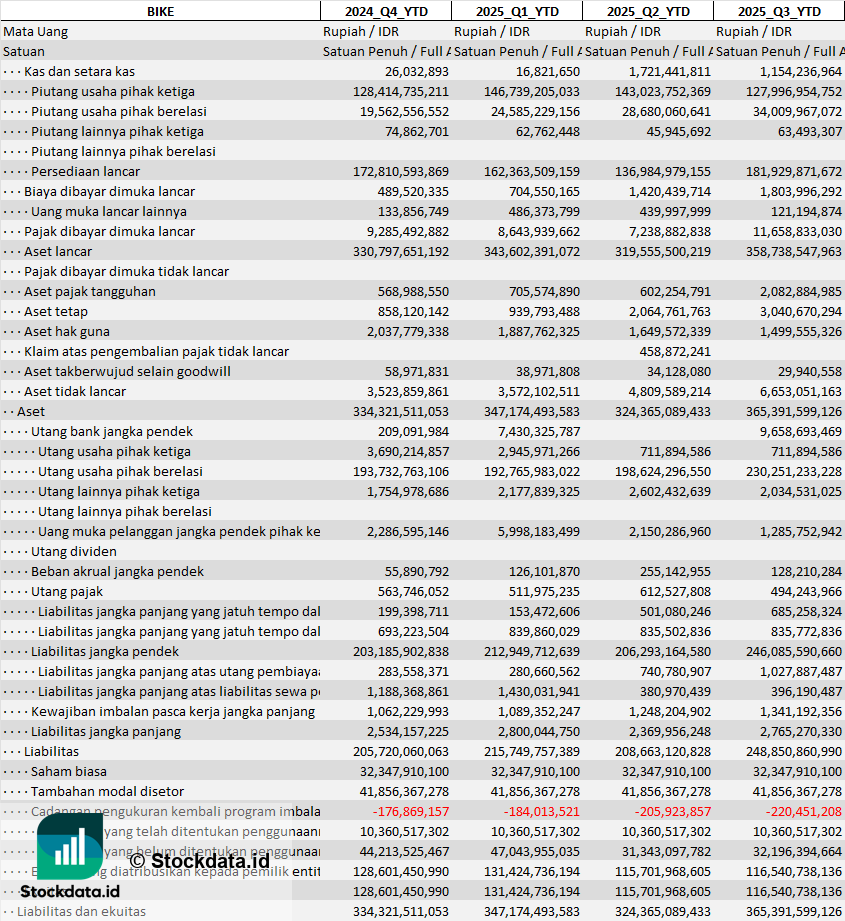The height and width of the screenshot is (921, 845).
Task: Select Piutang usaha pihak berelasi label
Action: pyautogui.click(x=119, y=112)
